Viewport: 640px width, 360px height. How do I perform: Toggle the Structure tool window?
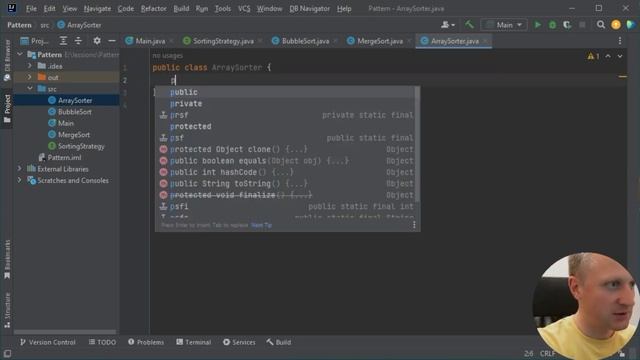tap(7, 310)
